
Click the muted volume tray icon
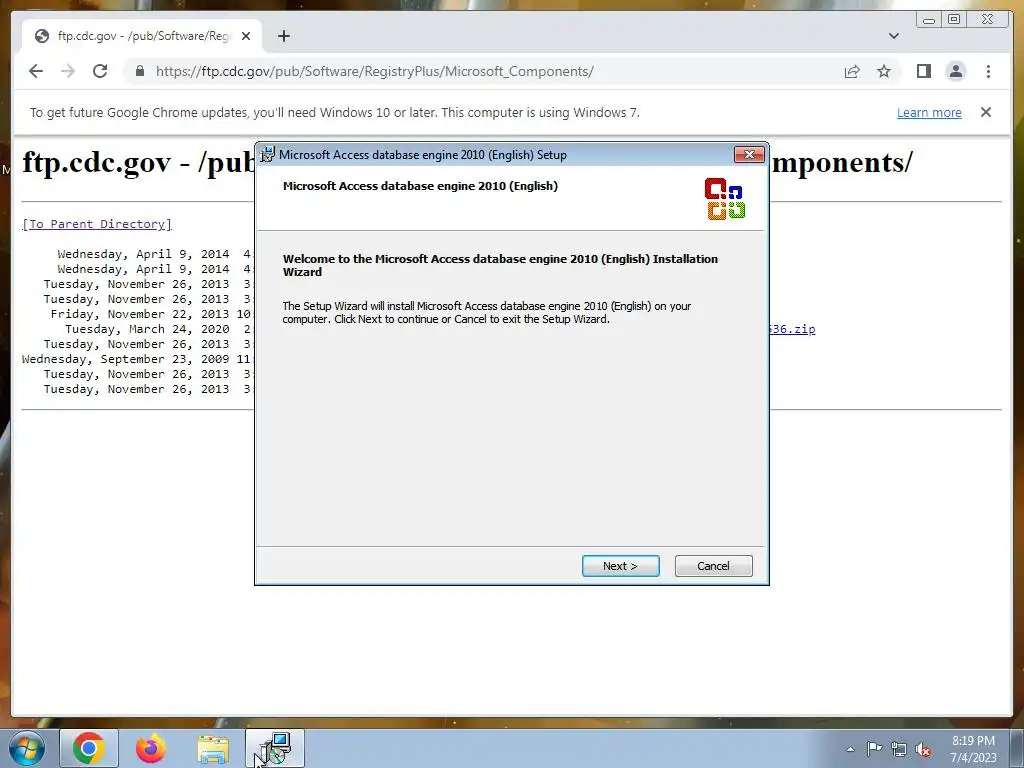[923, 749]
